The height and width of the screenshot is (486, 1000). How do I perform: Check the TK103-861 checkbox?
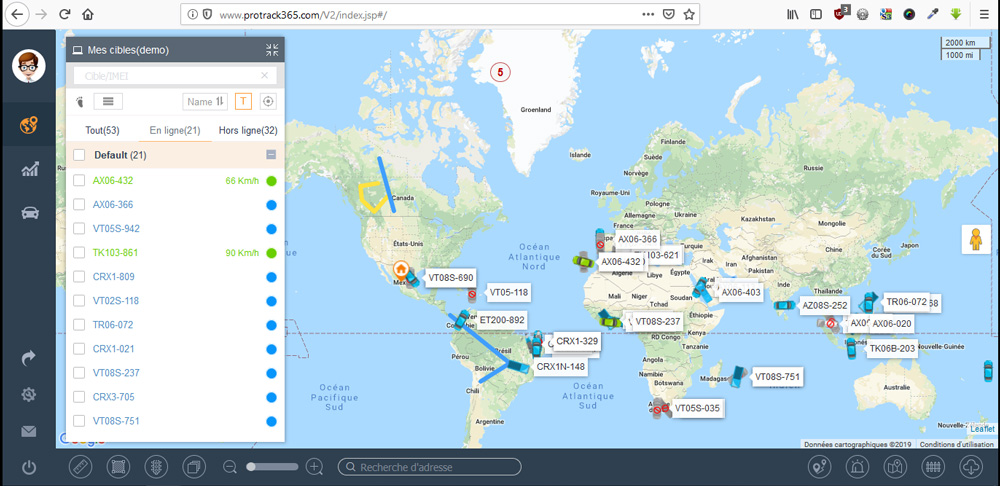click(79, 253)
